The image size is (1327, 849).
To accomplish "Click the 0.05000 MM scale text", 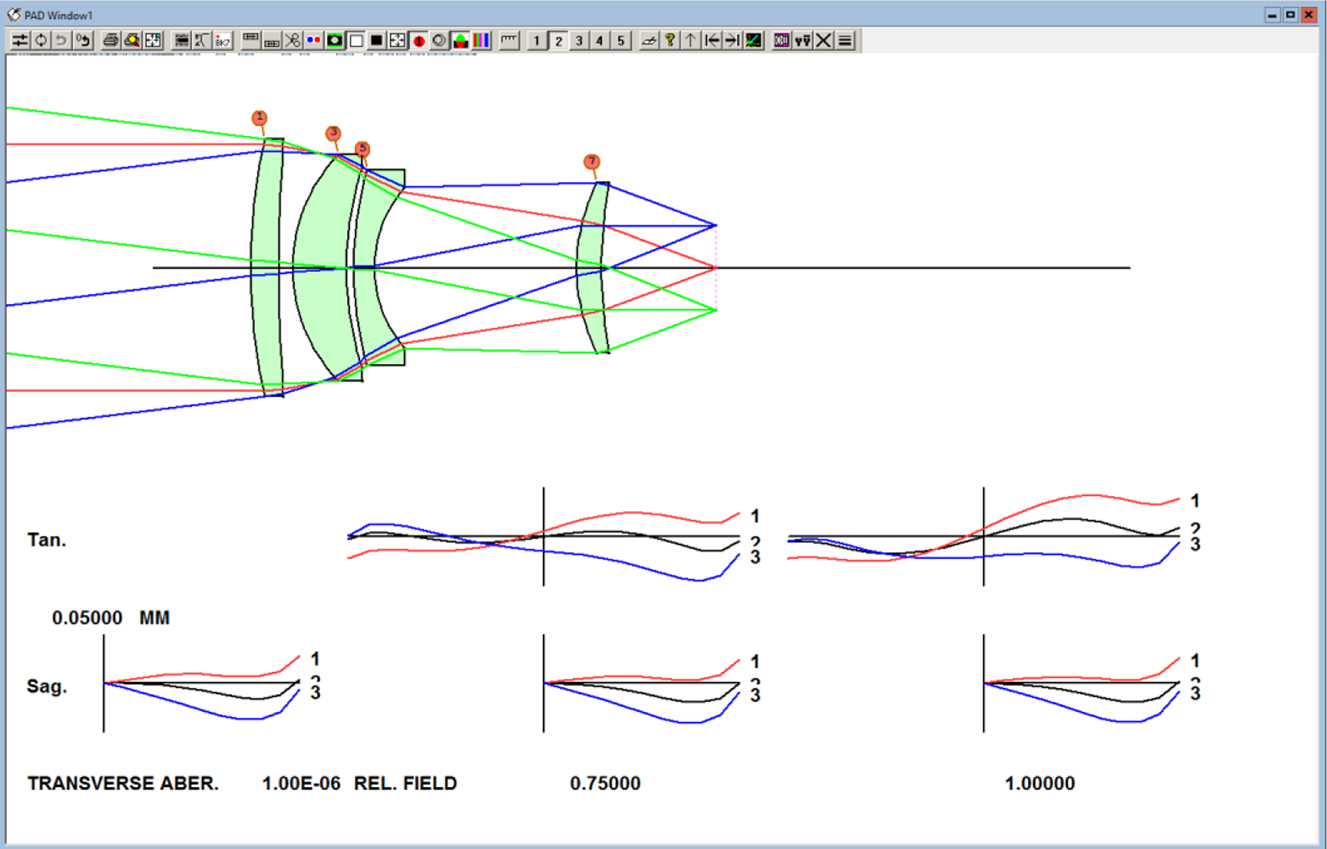I will [111, 619].
